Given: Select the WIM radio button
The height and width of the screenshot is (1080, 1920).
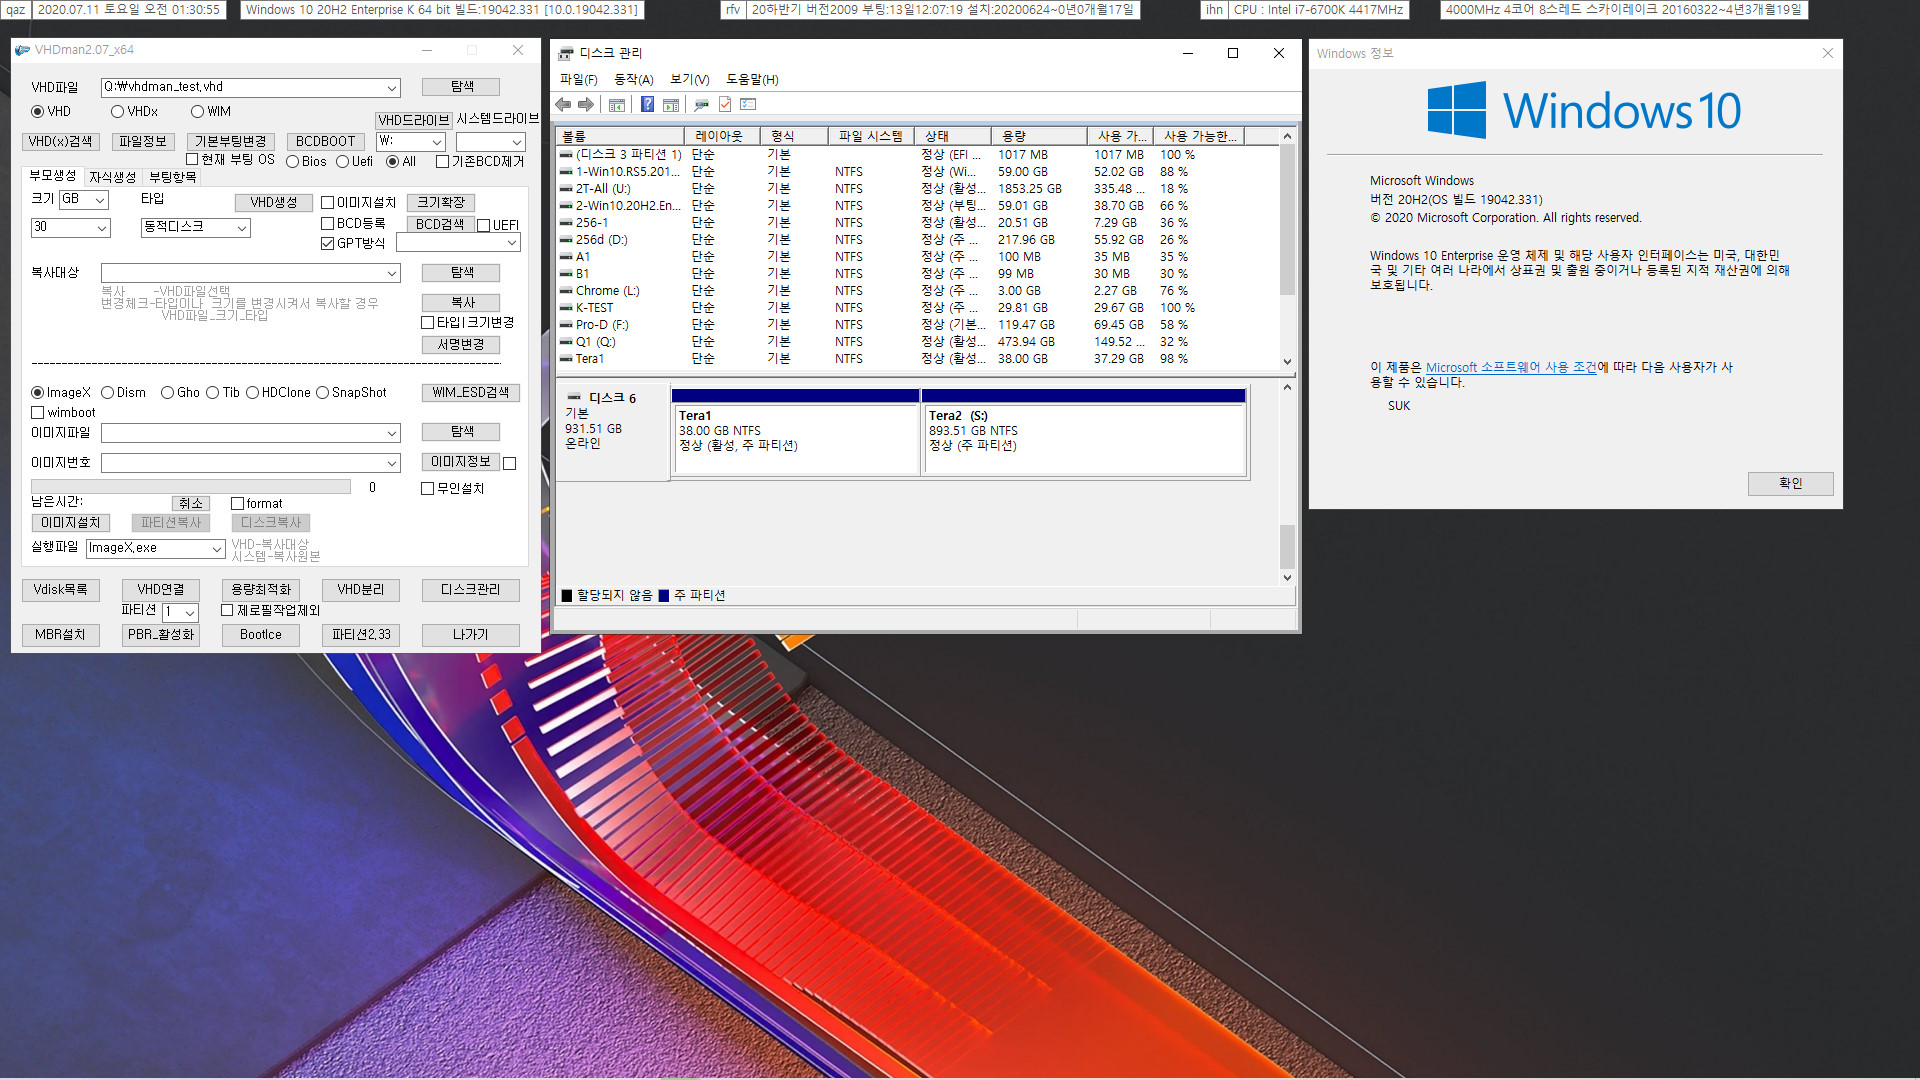Looking at the screenshot, I should coord(197,112).
